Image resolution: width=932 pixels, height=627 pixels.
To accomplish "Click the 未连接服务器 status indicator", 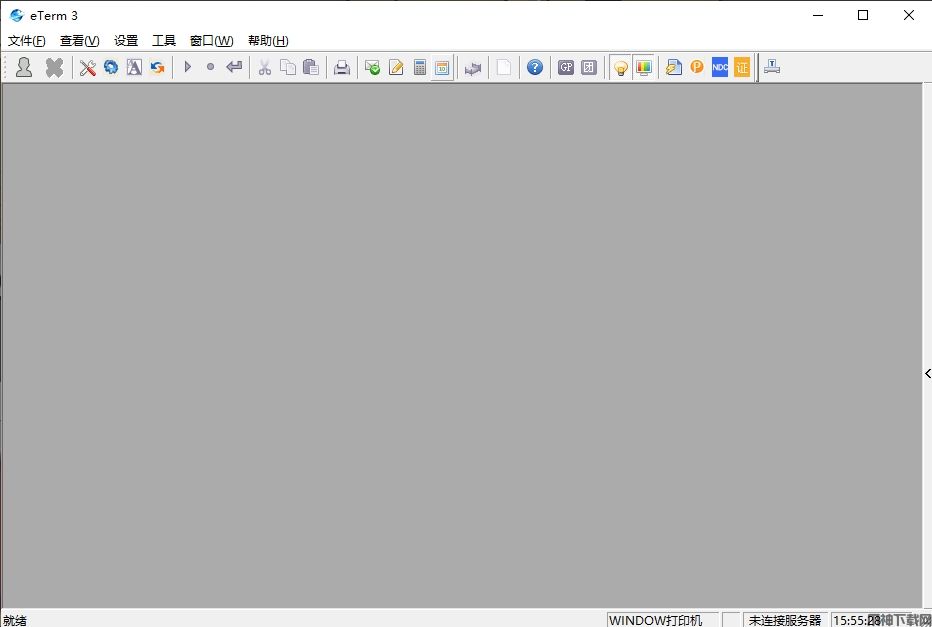I will point(785,620).
